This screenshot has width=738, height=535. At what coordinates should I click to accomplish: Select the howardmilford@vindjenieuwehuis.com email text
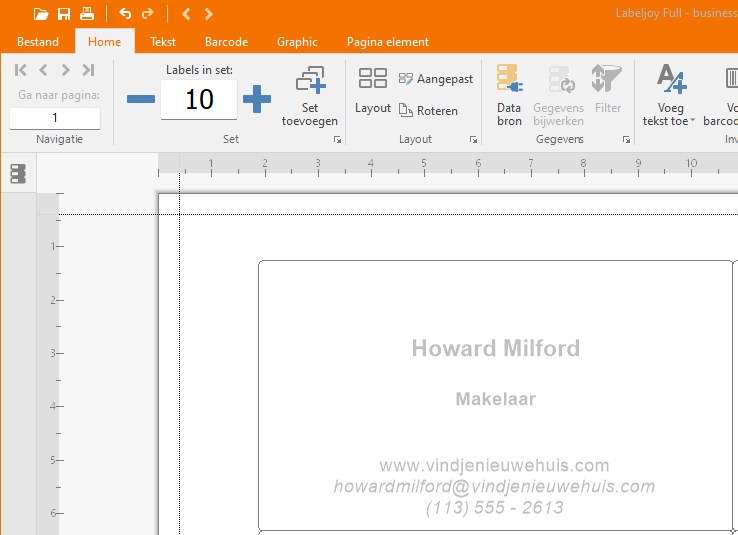[494, 487]
